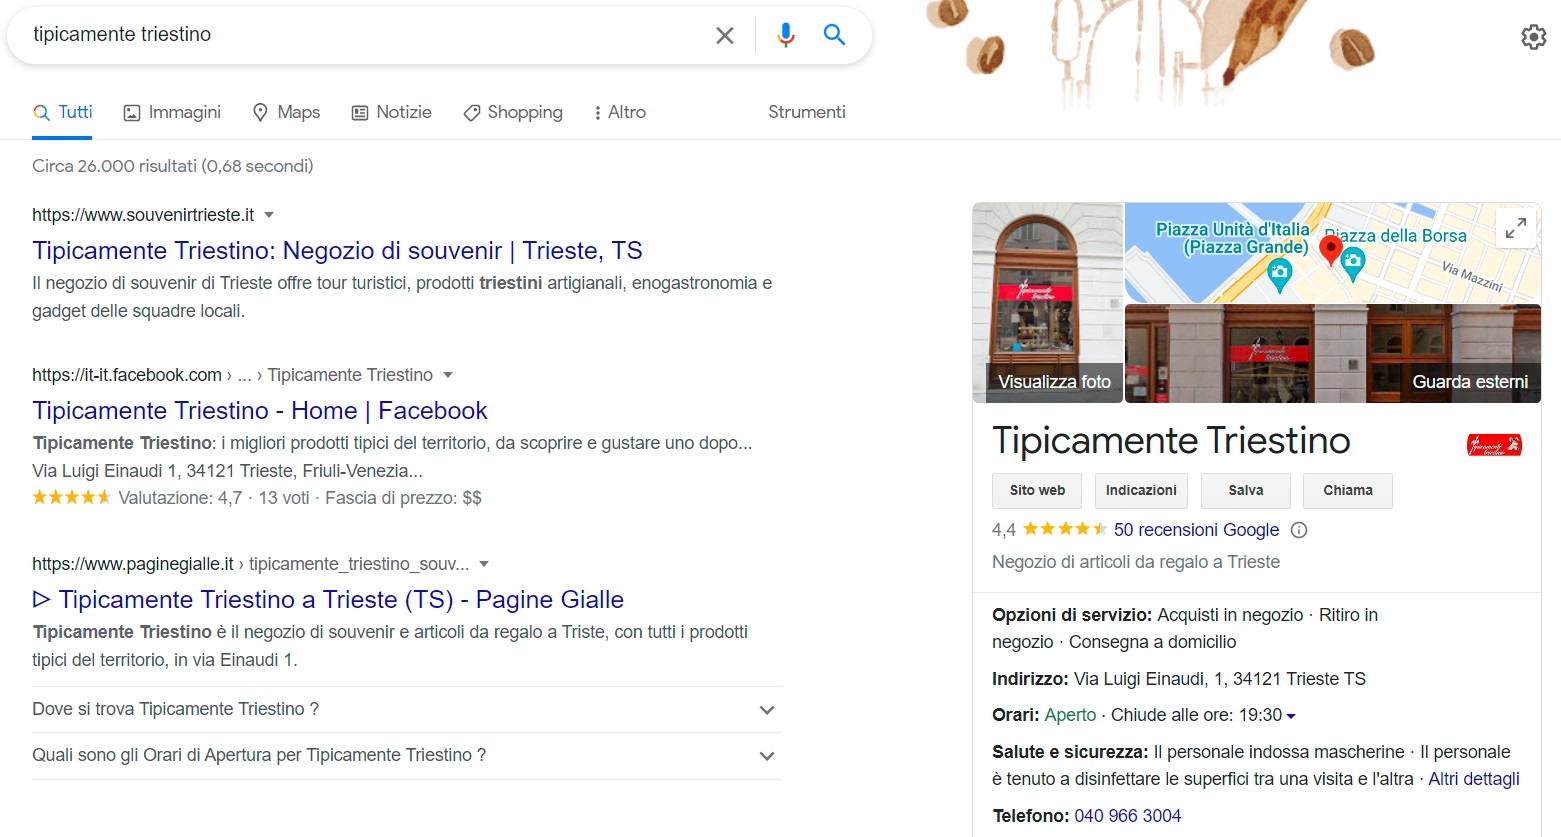Switch to the Maps tab
Image resolution: width=1561 pixels, height=837 pixels.
click(x=286, y=112)
